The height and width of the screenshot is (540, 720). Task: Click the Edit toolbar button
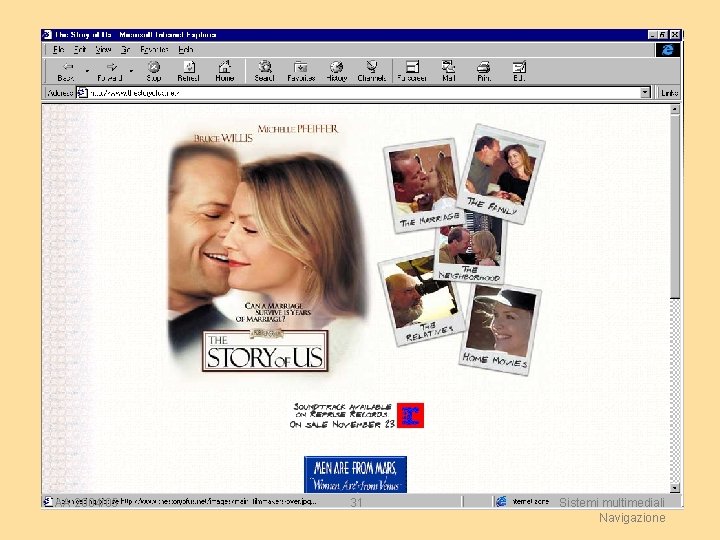point(519,72)
